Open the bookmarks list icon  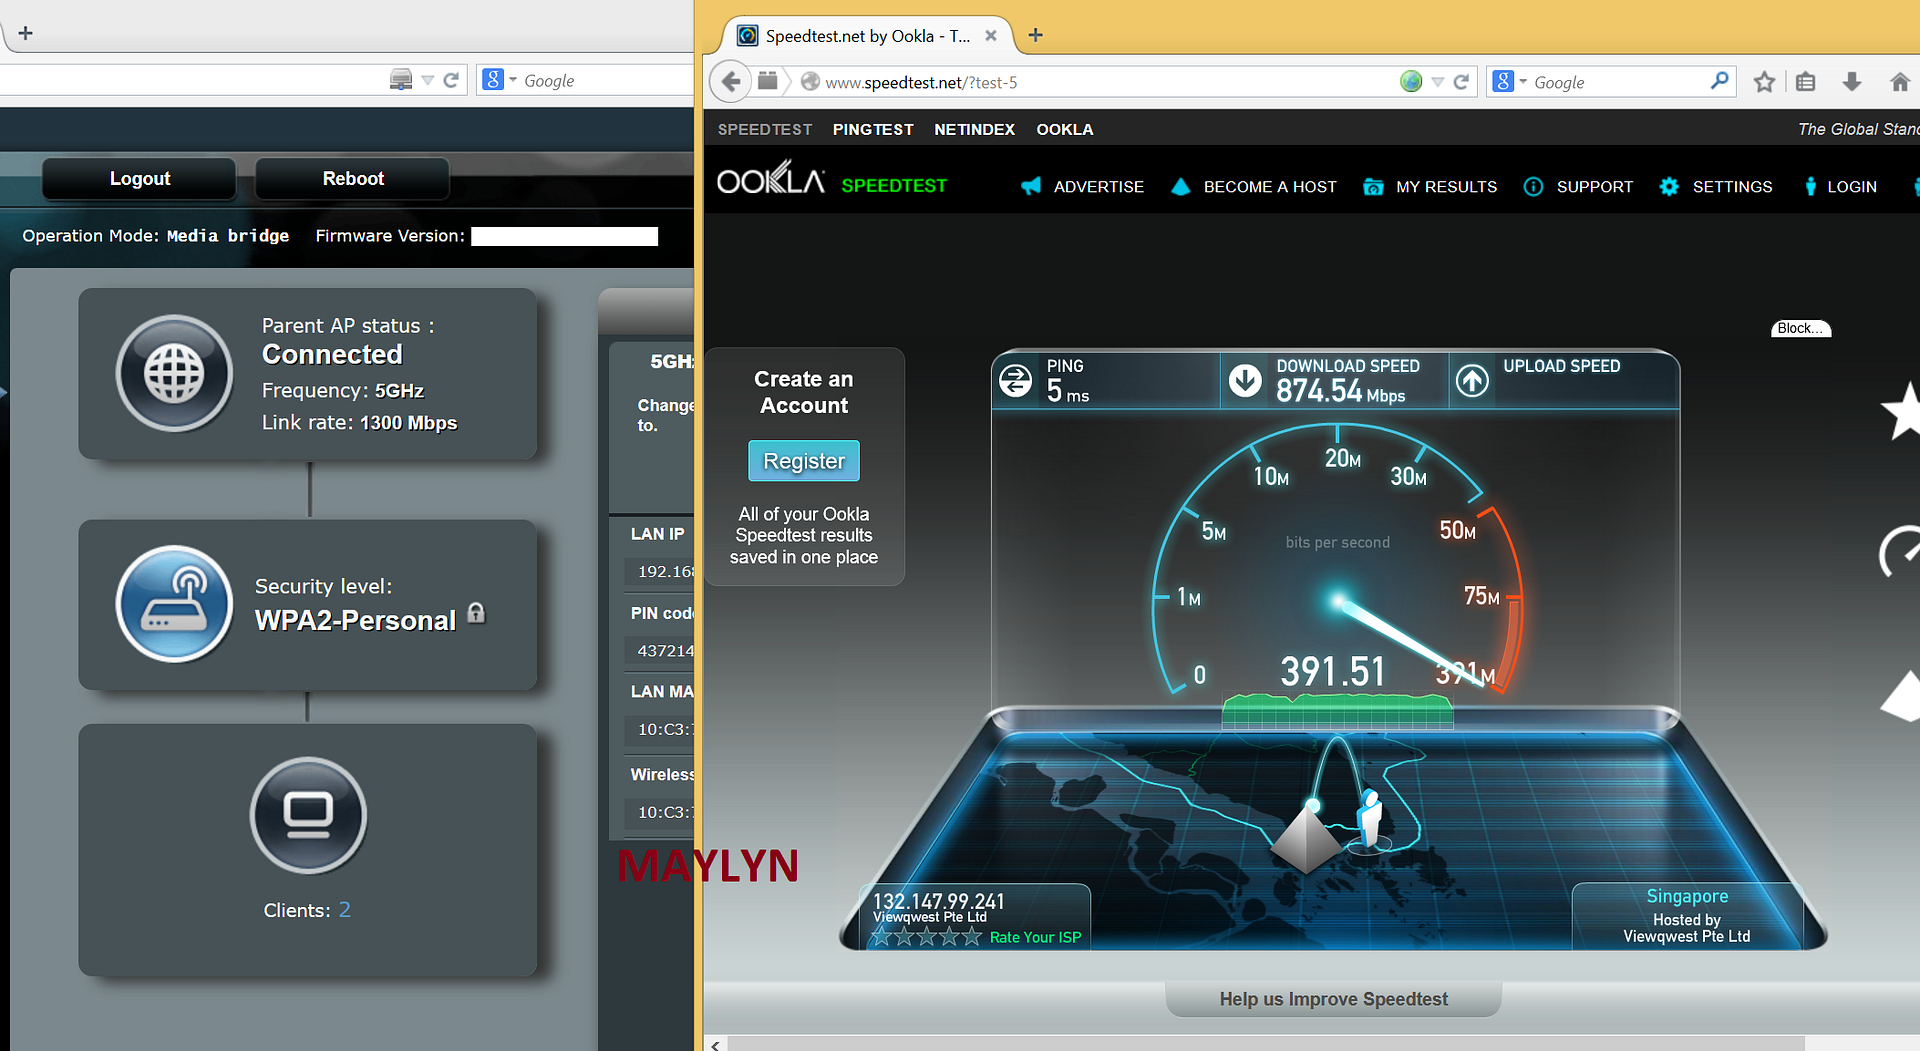tap(1805, 82)
